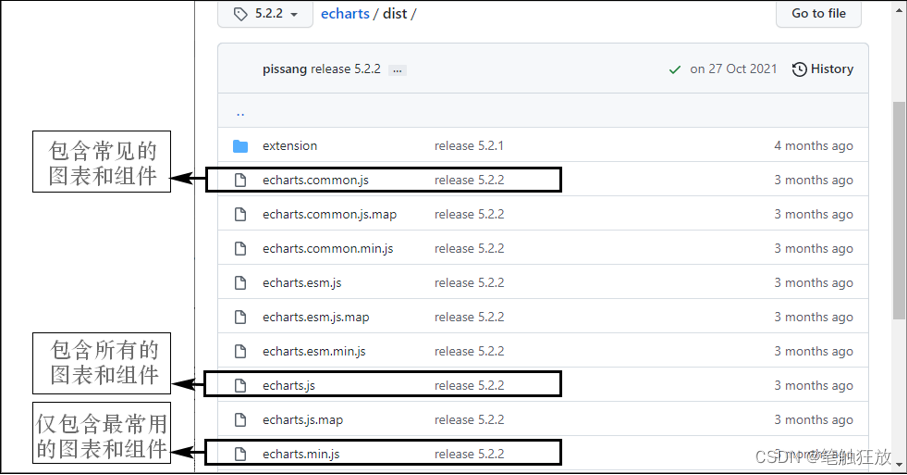The image size is (907, 475).
Task: Open echarts.esm.min.js file
Action: [314, 351]
